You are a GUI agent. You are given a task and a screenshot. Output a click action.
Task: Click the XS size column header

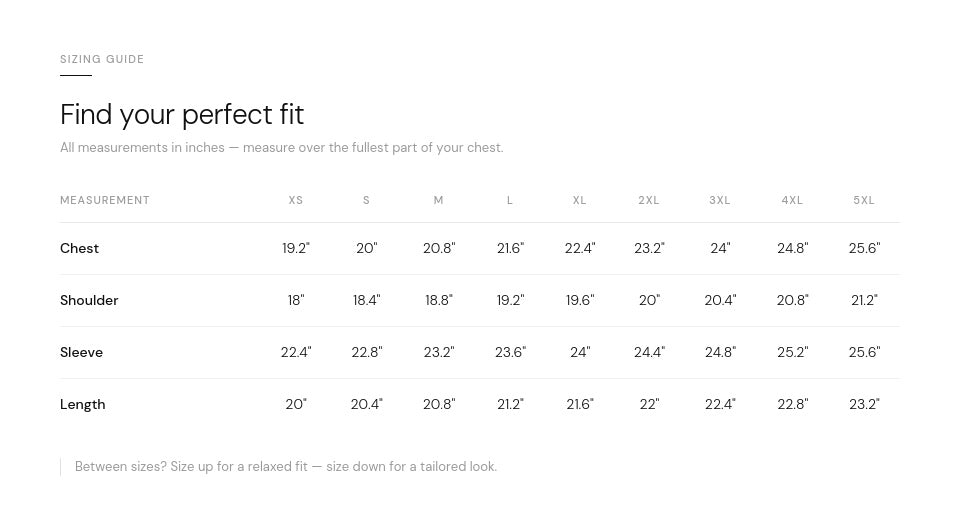coord(296,200)
